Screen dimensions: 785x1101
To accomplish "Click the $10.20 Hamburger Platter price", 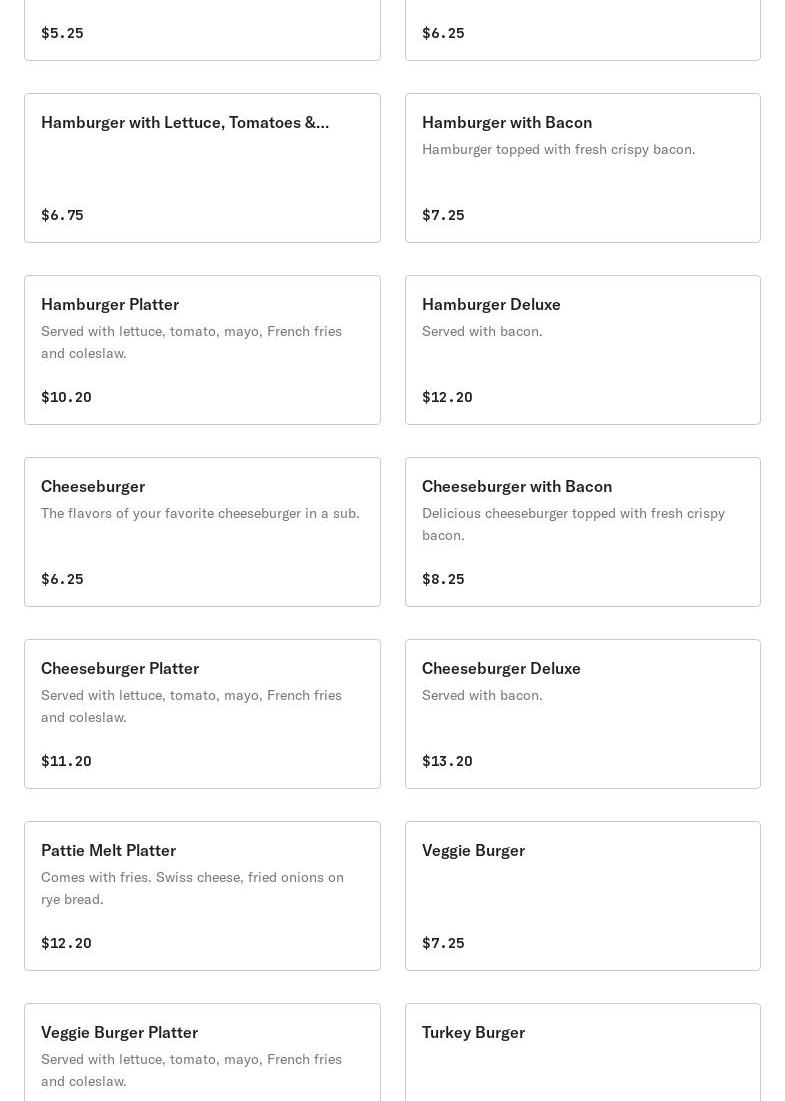I will point(66,397).
